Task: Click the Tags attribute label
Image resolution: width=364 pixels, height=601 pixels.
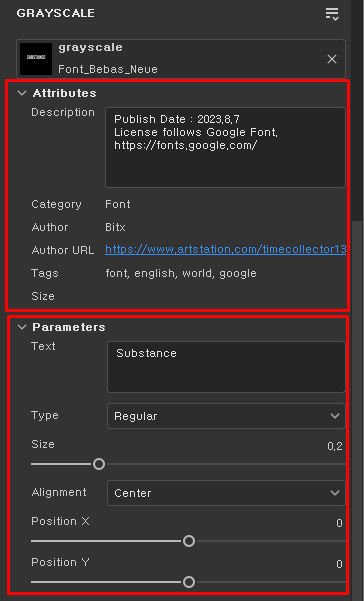Action: (x=45, y=273)
